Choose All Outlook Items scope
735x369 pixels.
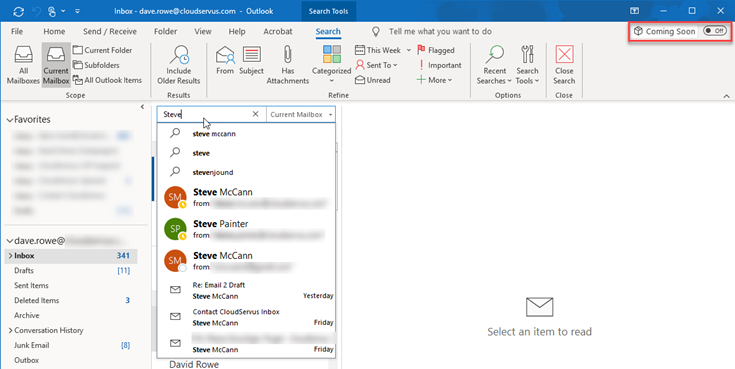click(107, 80)
